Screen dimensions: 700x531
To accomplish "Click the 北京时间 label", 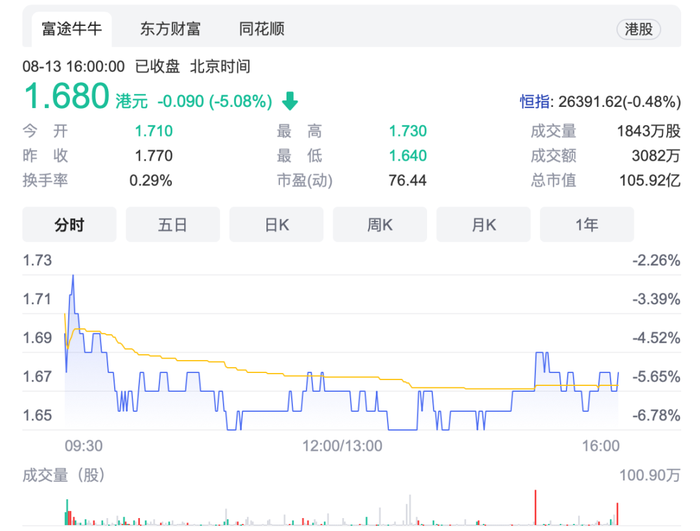I will [221, 67].
